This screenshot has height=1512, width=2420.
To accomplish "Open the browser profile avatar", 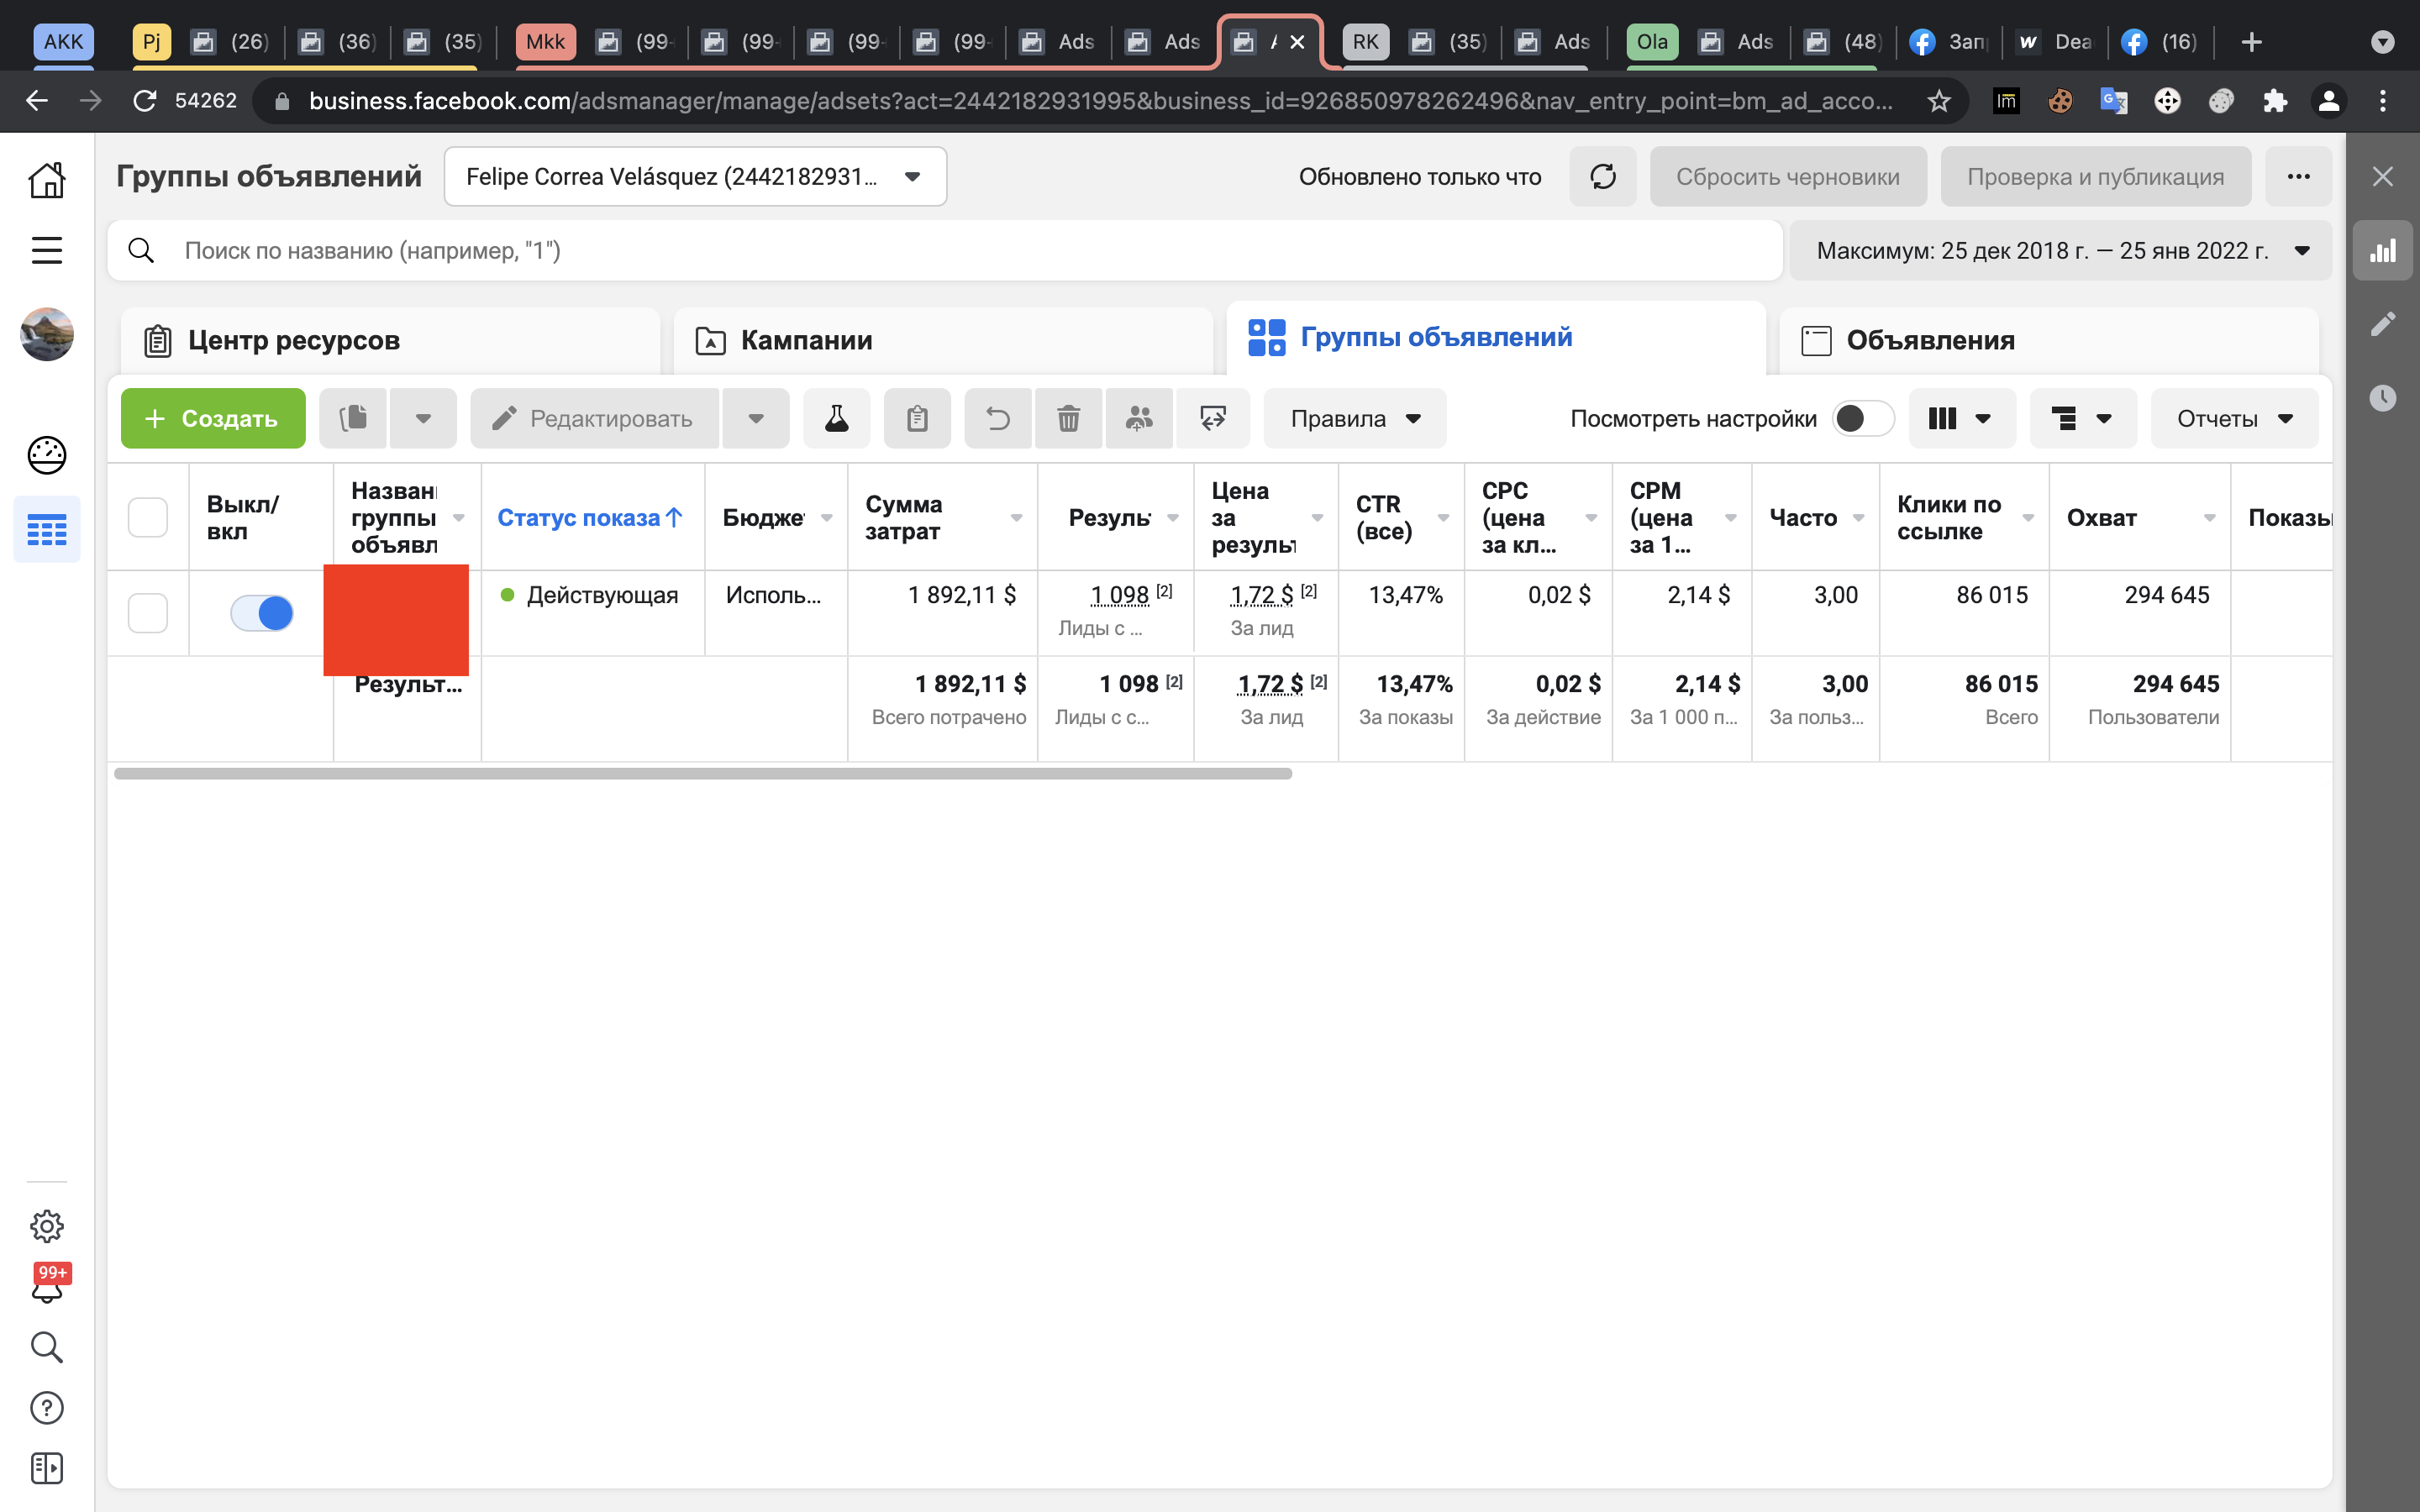I will pyautogui.click(x=2329, y=101).
